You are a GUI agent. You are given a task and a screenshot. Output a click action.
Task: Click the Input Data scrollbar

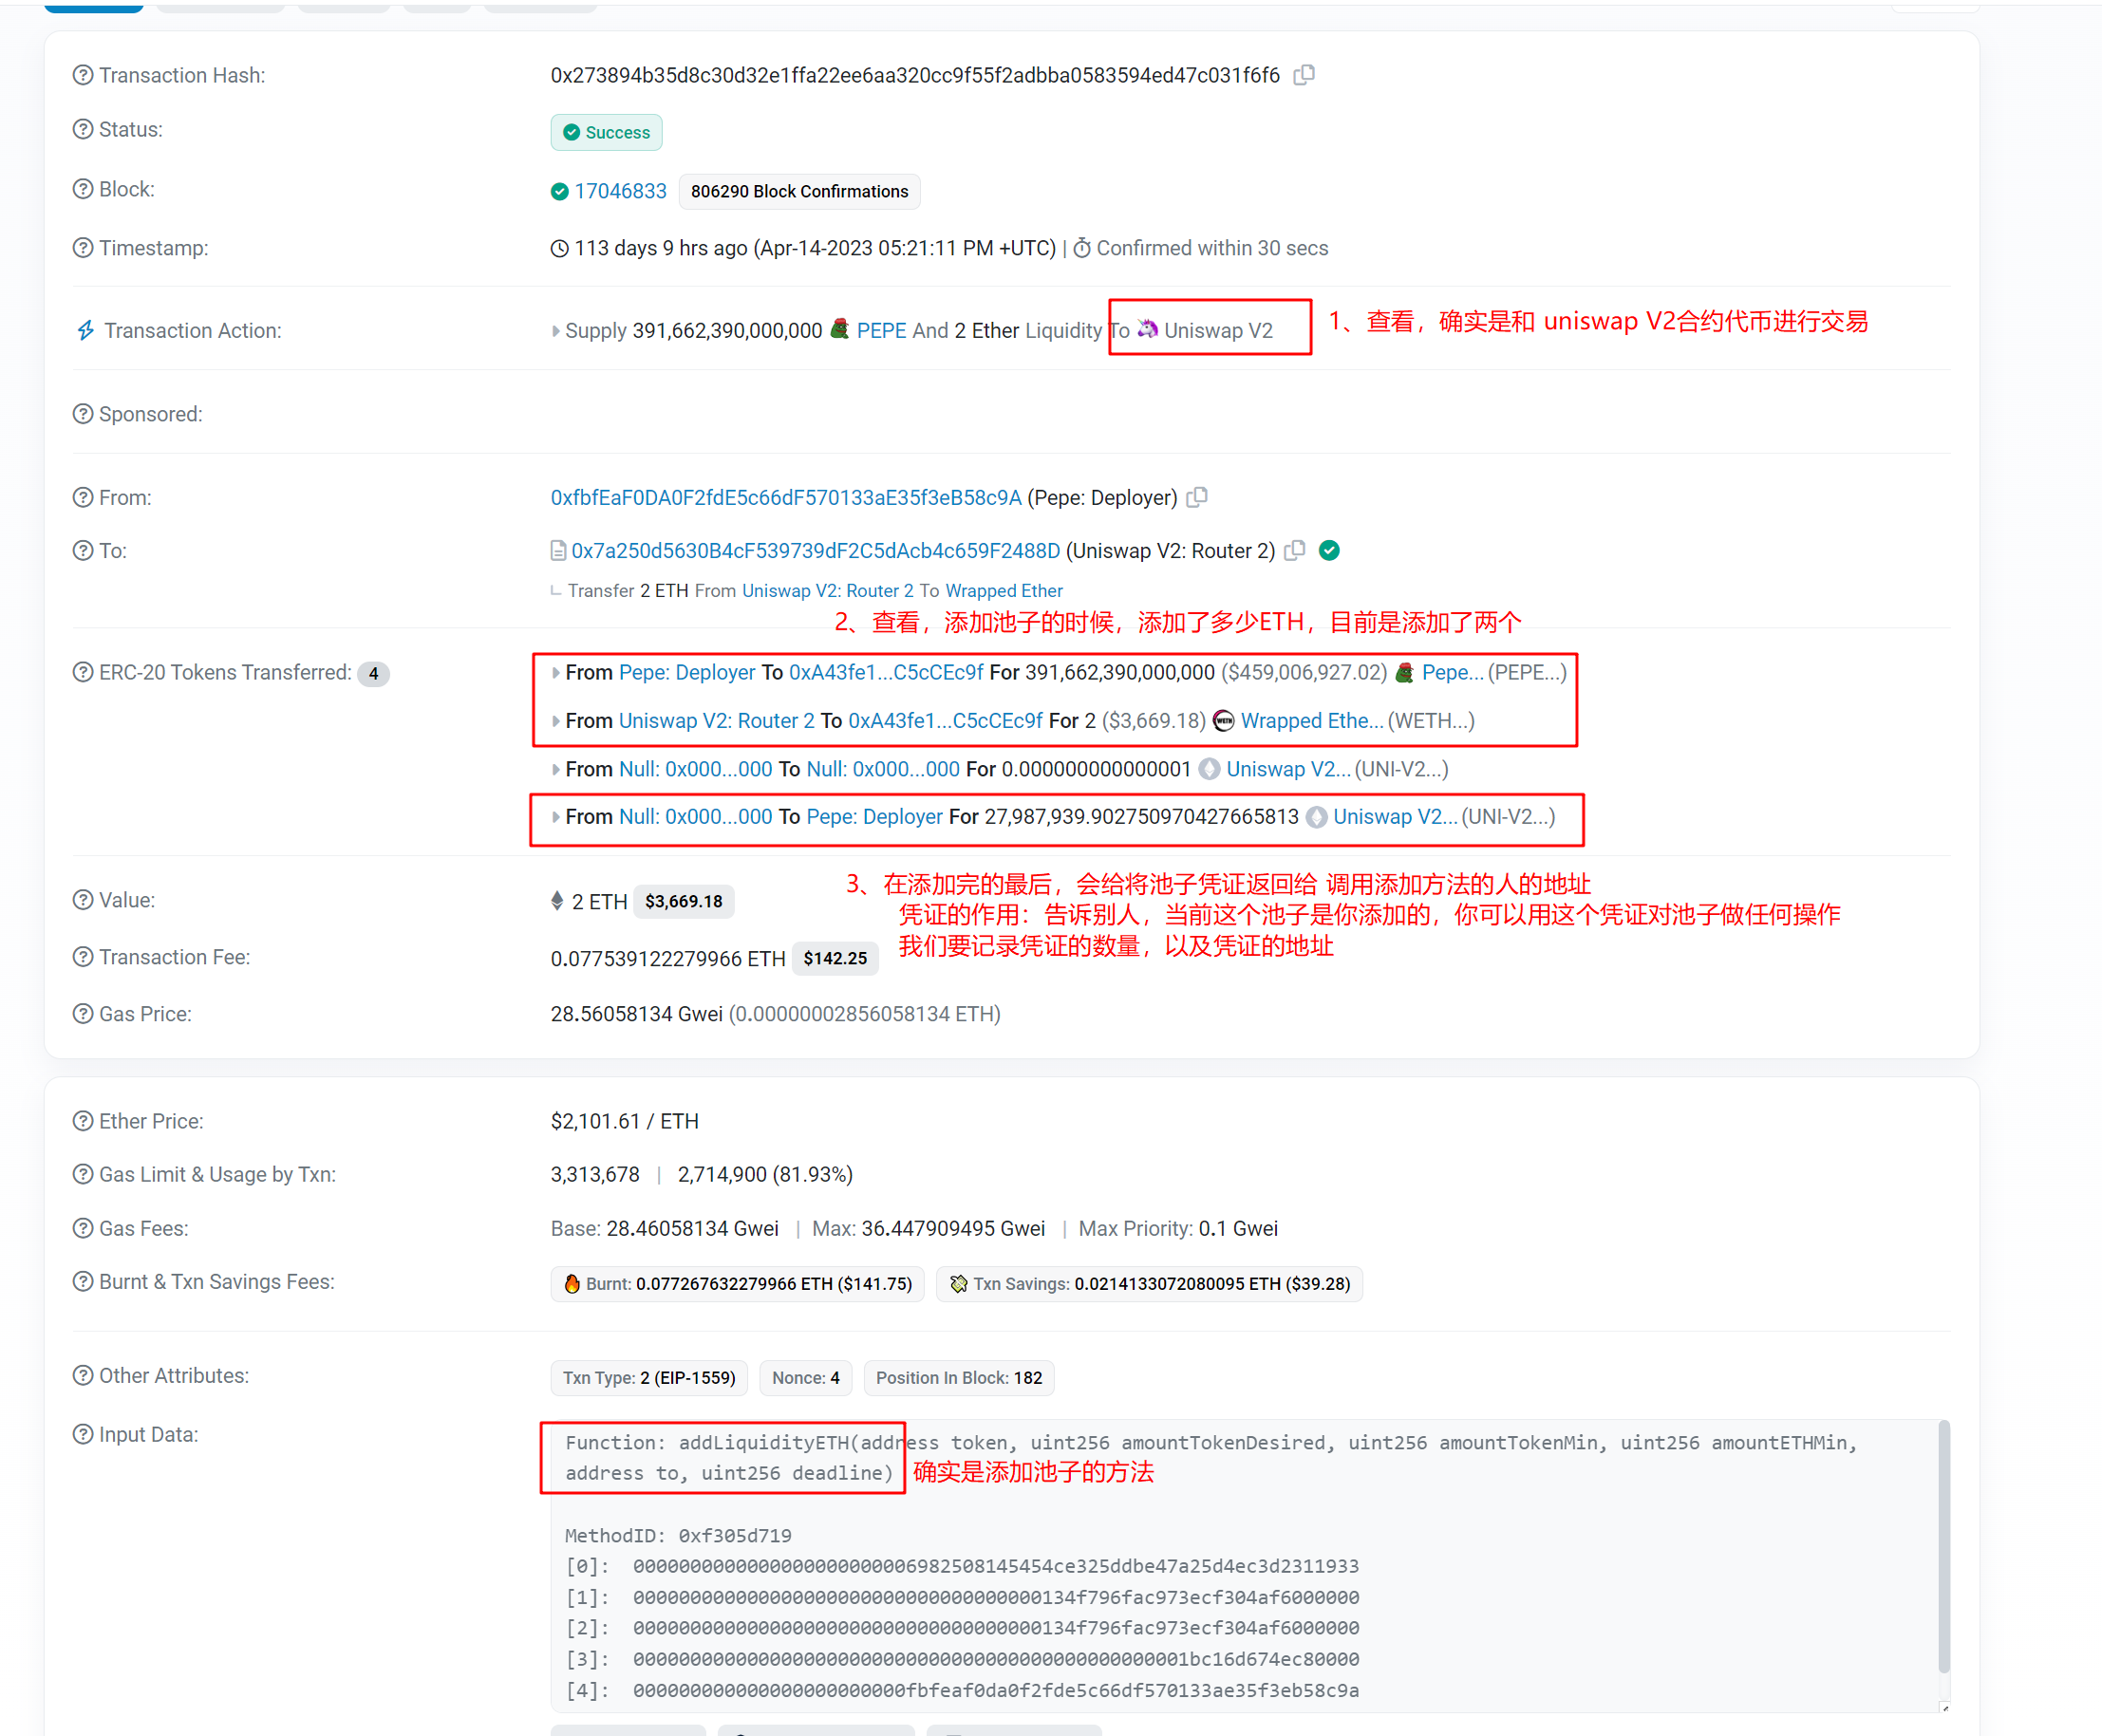(x=1943, y=1546)
